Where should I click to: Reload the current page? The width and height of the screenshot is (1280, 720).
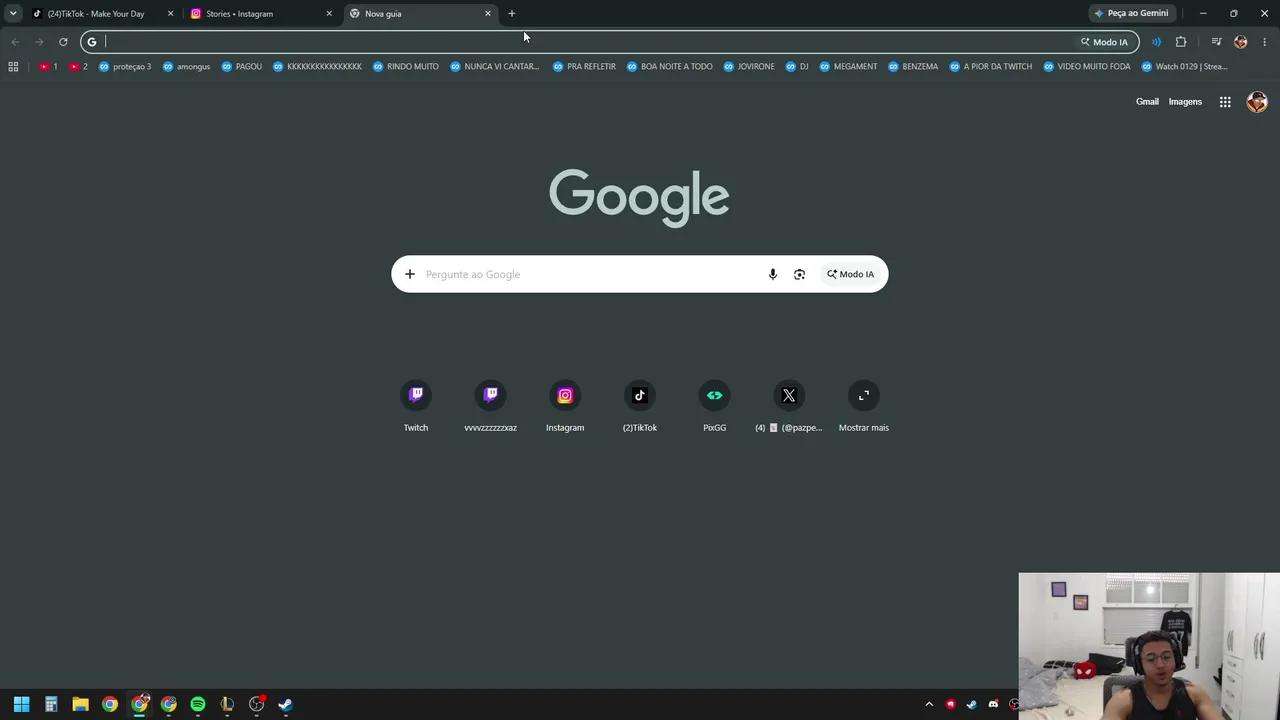click(63, 42)
